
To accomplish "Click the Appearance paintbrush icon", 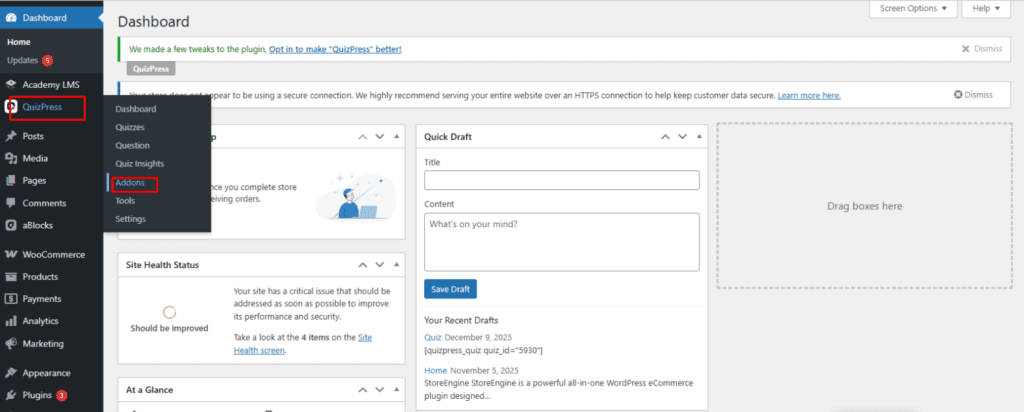I will click(x=11, y=373).
